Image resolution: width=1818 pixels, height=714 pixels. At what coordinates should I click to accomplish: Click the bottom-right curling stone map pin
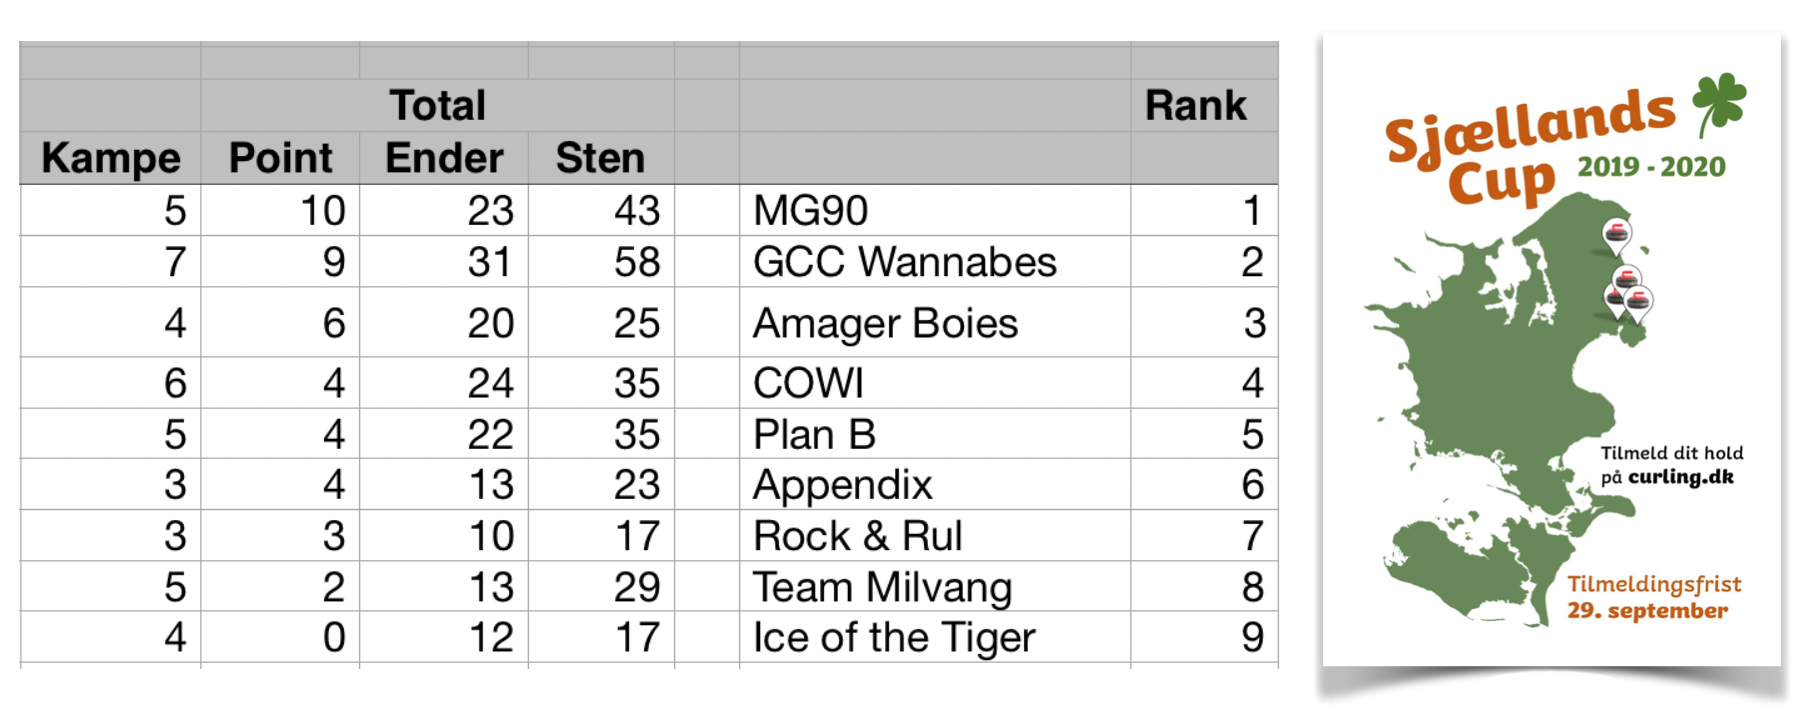[1638, 304]
